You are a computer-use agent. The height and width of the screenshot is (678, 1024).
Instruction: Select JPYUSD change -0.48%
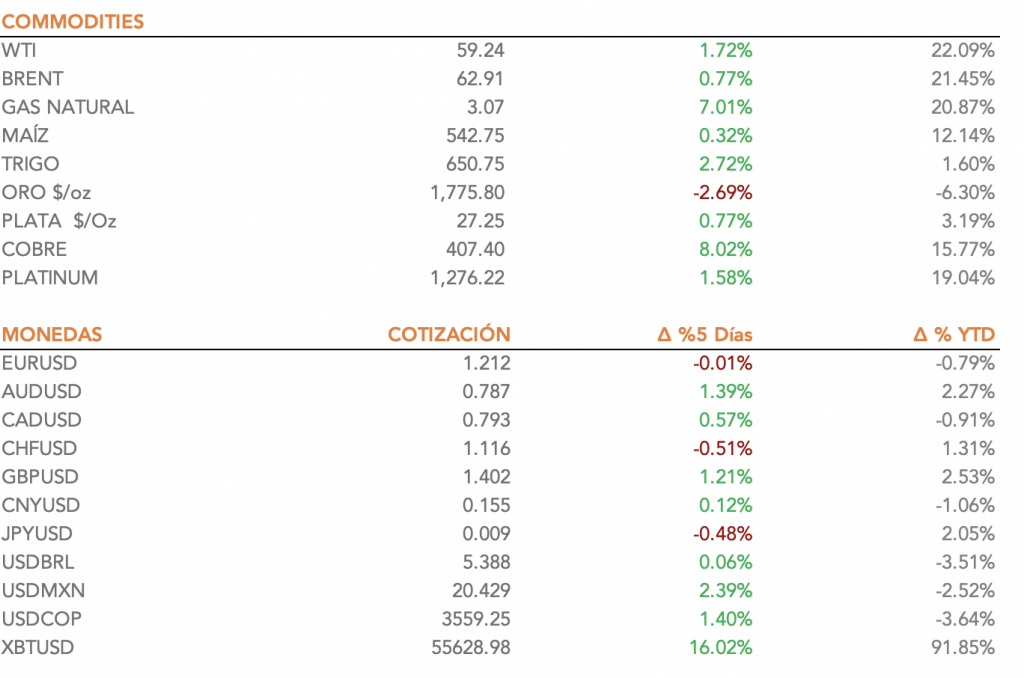(722, 534)
